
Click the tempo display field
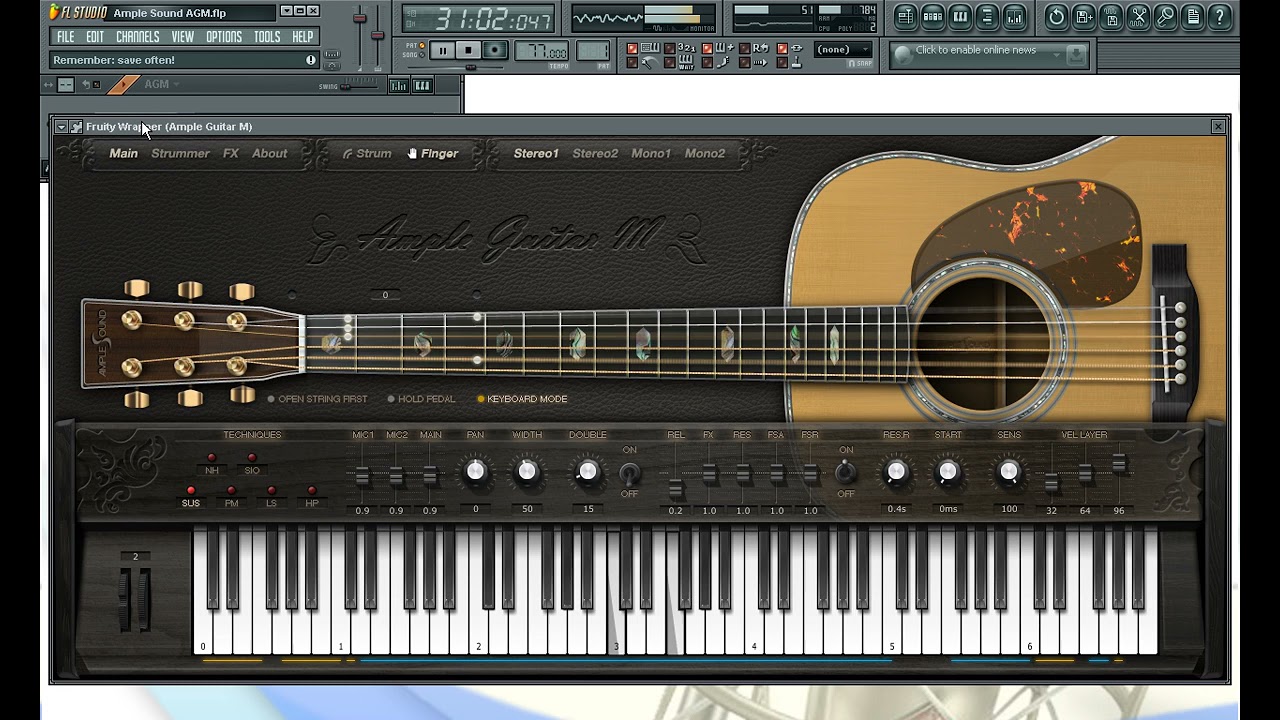pyautogui.click(x=542, y=51)
